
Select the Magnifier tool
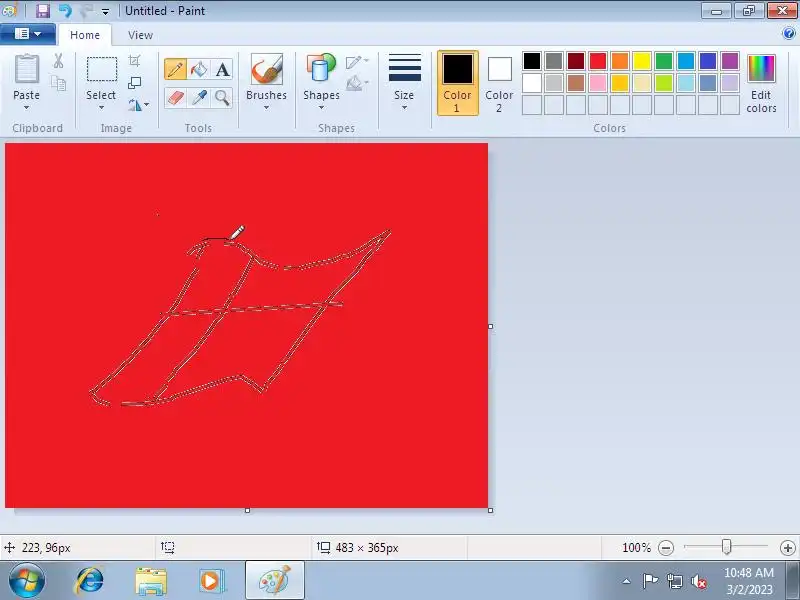(222, 97)
